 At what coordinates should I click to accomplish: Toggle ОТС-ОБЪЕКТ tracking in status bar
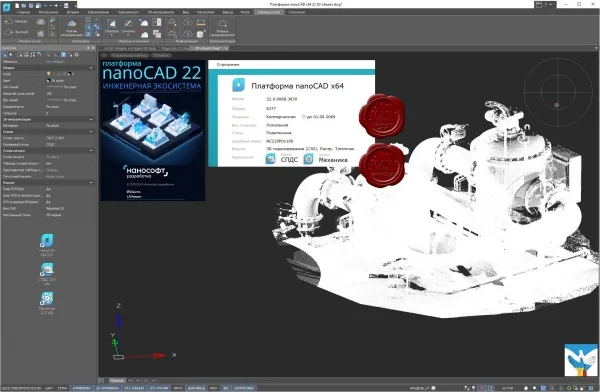coord(134,388)
